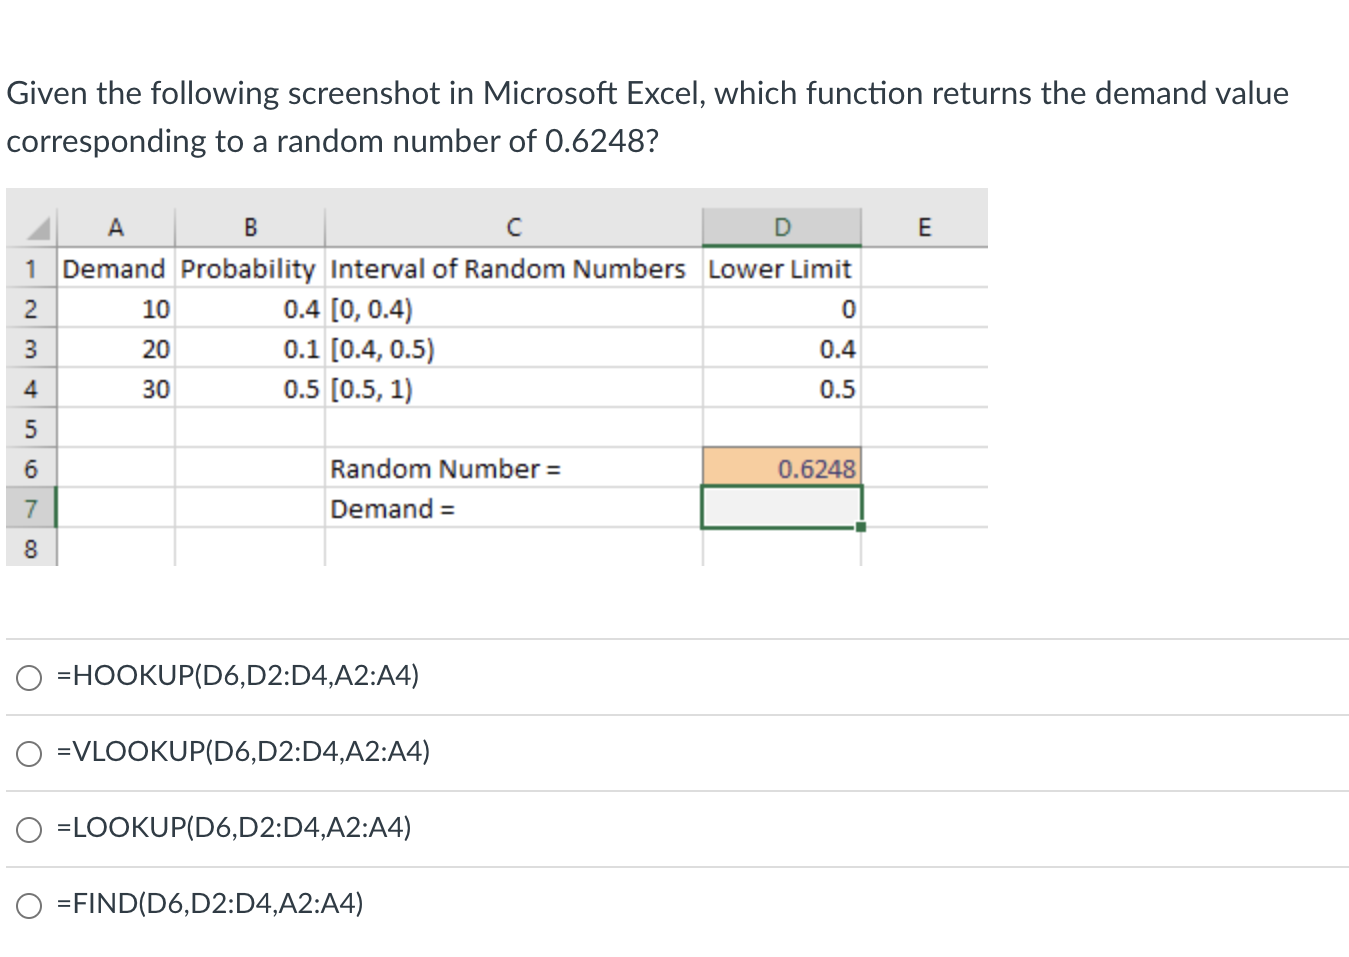Pick the FIND answer choice
This screenshot has height=957, width=1349.
(x=29, y=904)
